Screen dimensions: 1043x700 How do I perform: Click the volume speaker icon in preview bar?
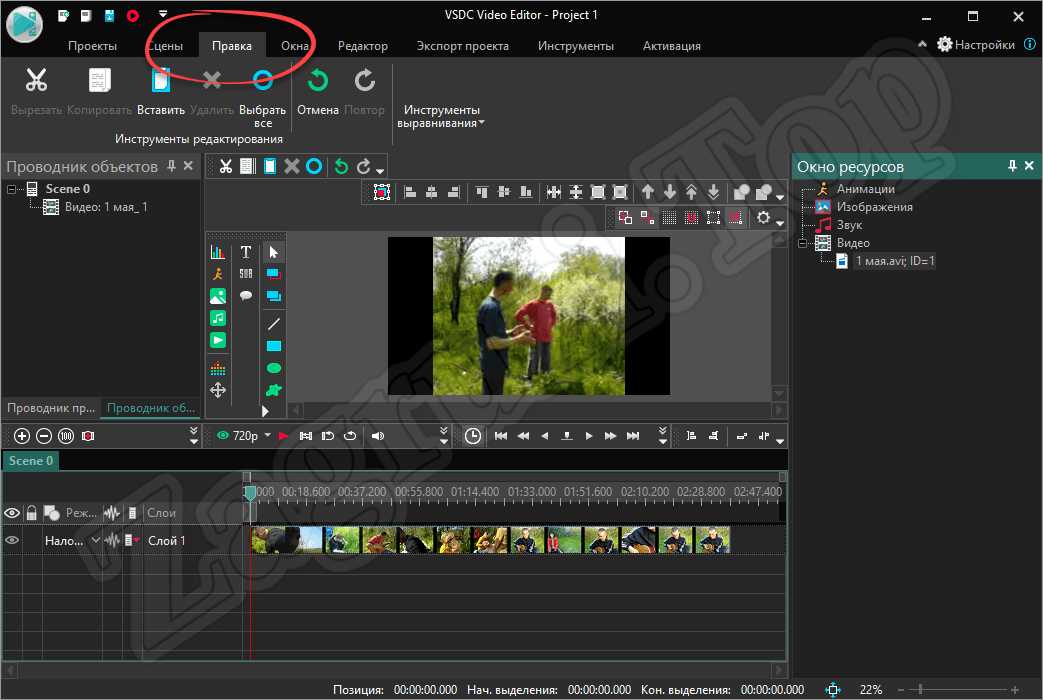pos(377,436)
